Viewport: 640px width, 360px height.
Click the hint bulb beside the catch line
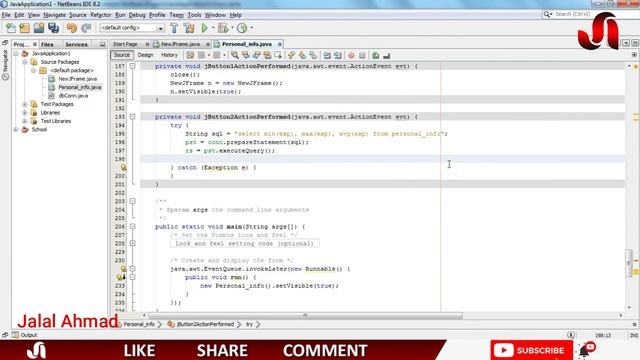pos(123,167)
